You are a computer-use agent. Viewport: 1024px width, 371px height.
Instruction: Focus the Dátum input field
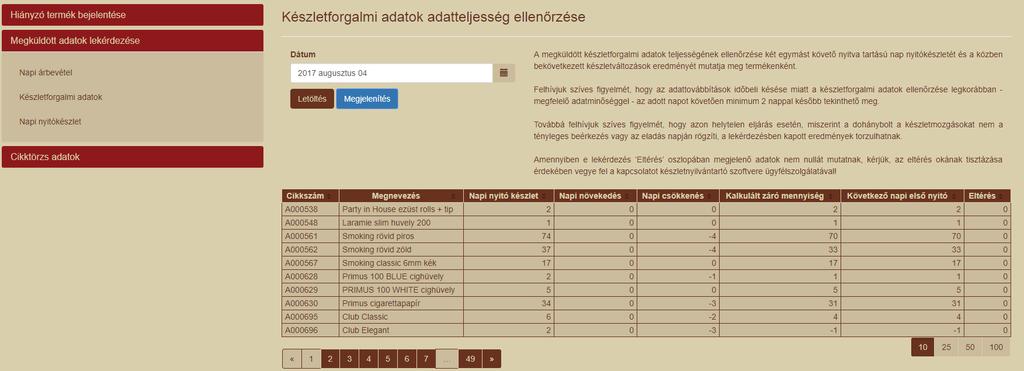click(391, 73)
